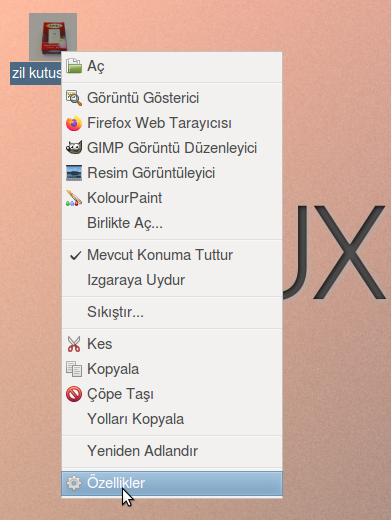Click the Resim Görüntüleyici picture icon
Image resolution: width=391 pixels, height=520 pixels.
[74, 173]
